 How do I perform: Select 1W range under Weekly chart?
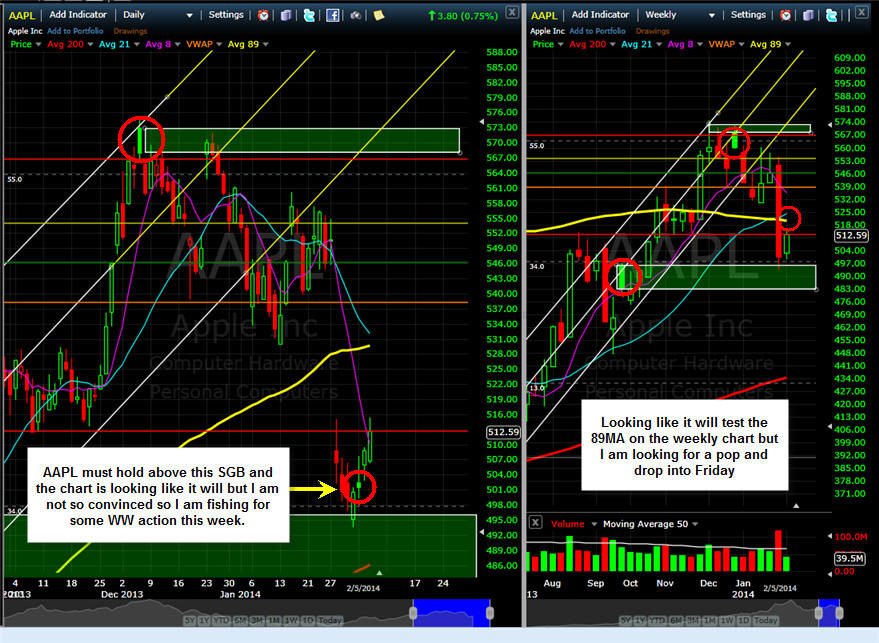click(x=727, y=621)
